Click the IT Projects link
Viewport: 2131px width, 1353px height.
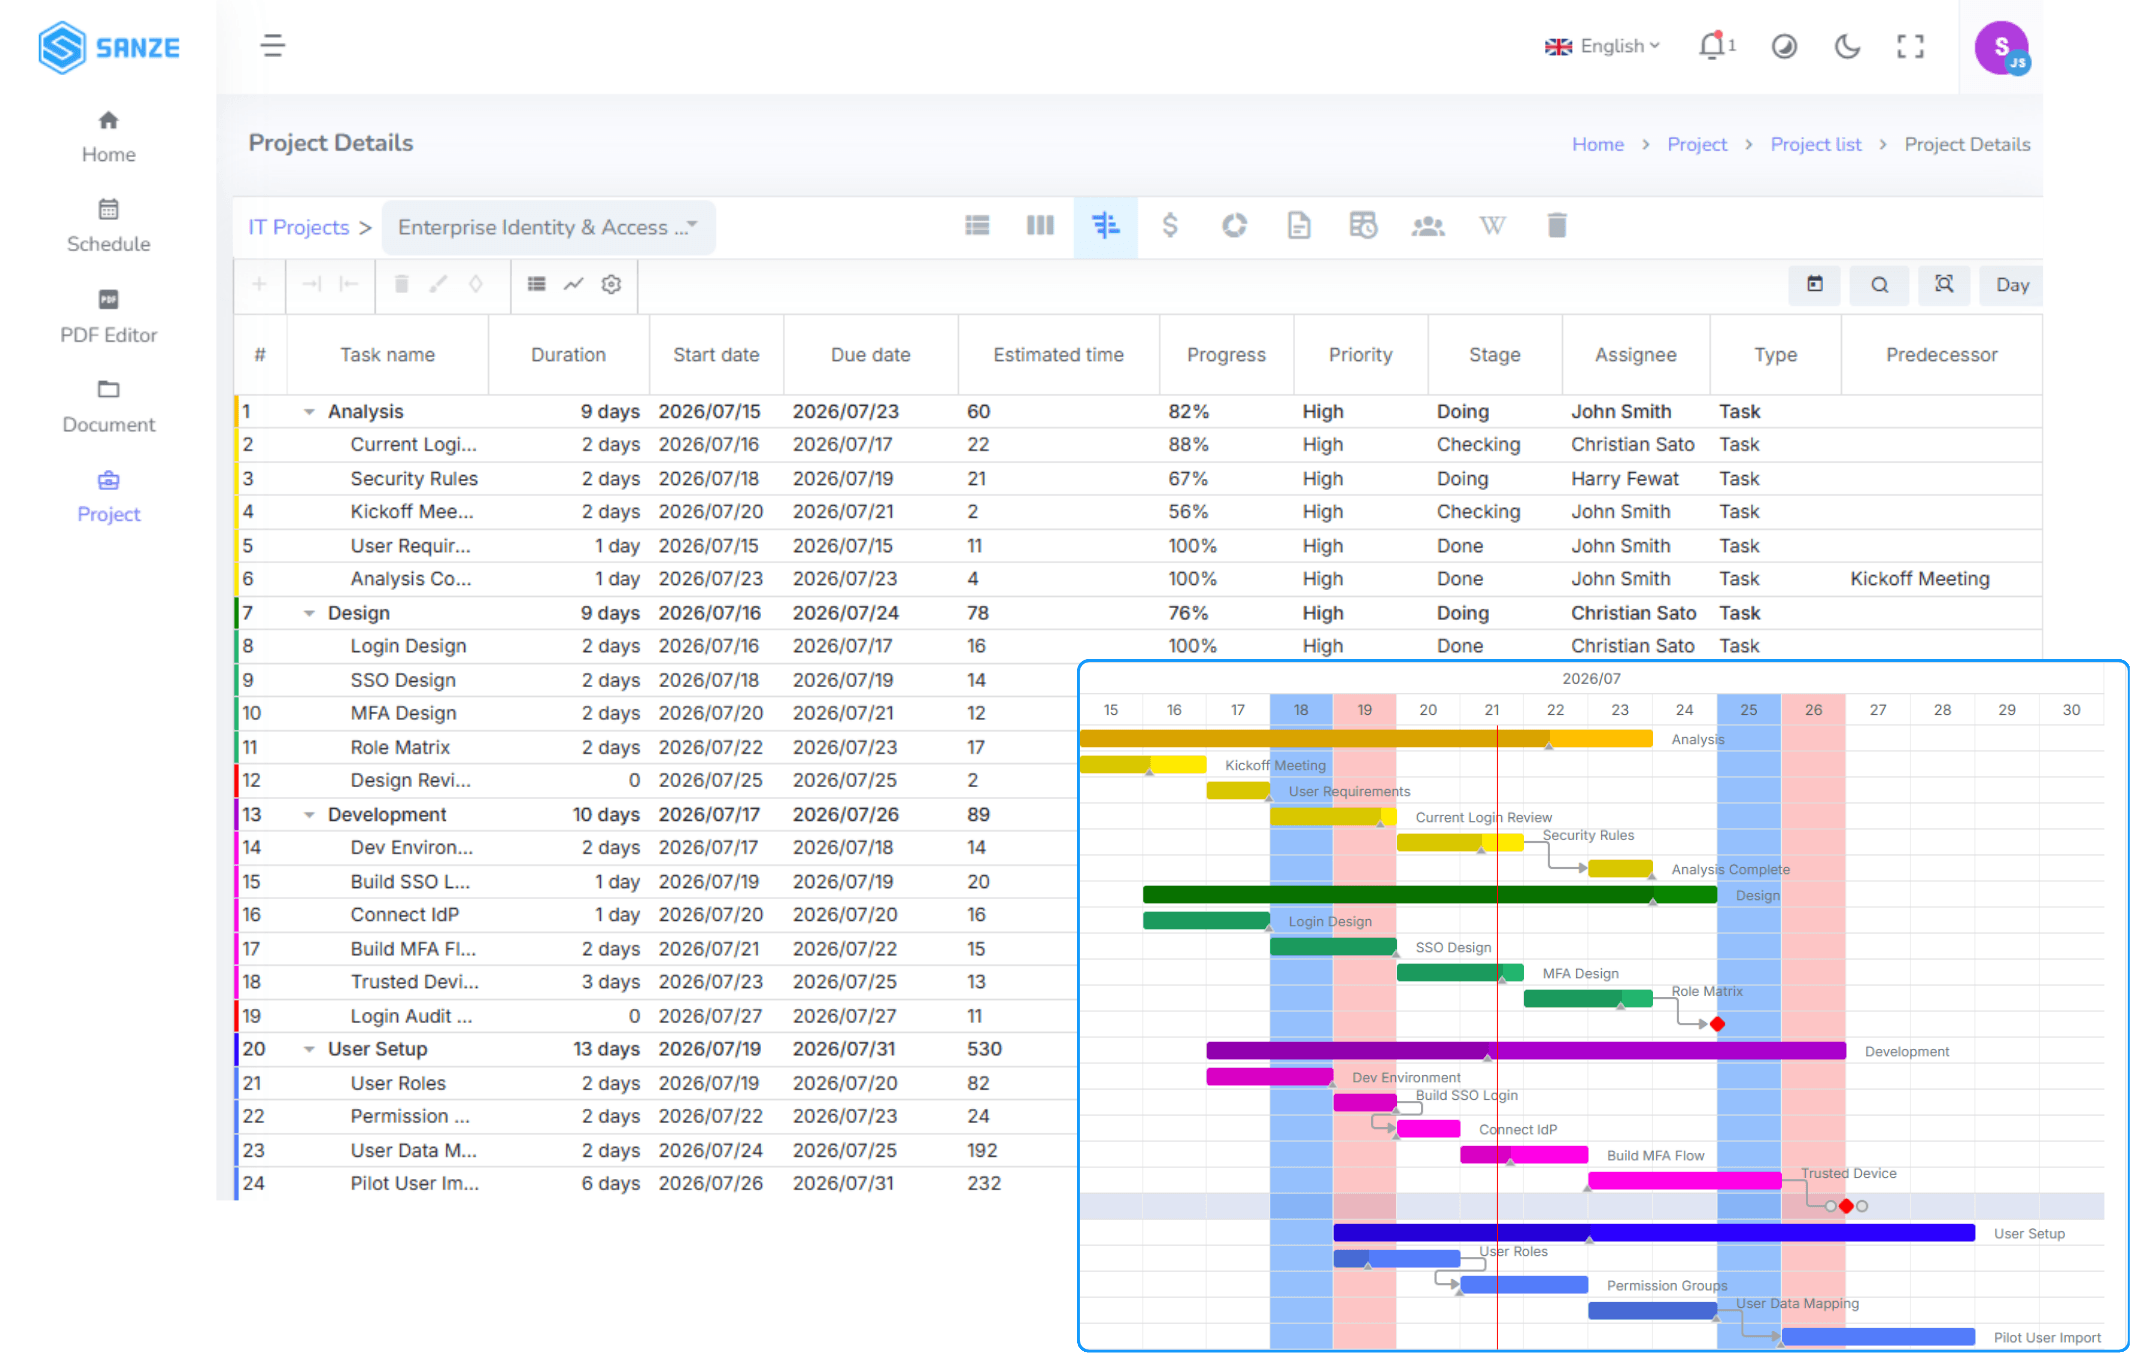[298, 227]
